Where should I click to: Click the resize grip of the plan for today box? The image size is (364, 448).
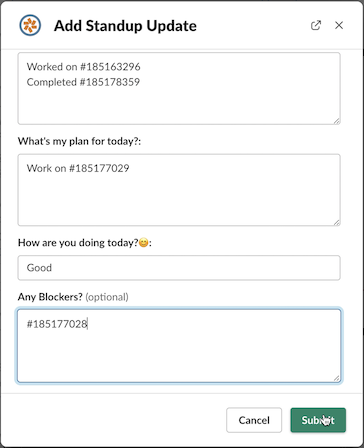(336, 222)
